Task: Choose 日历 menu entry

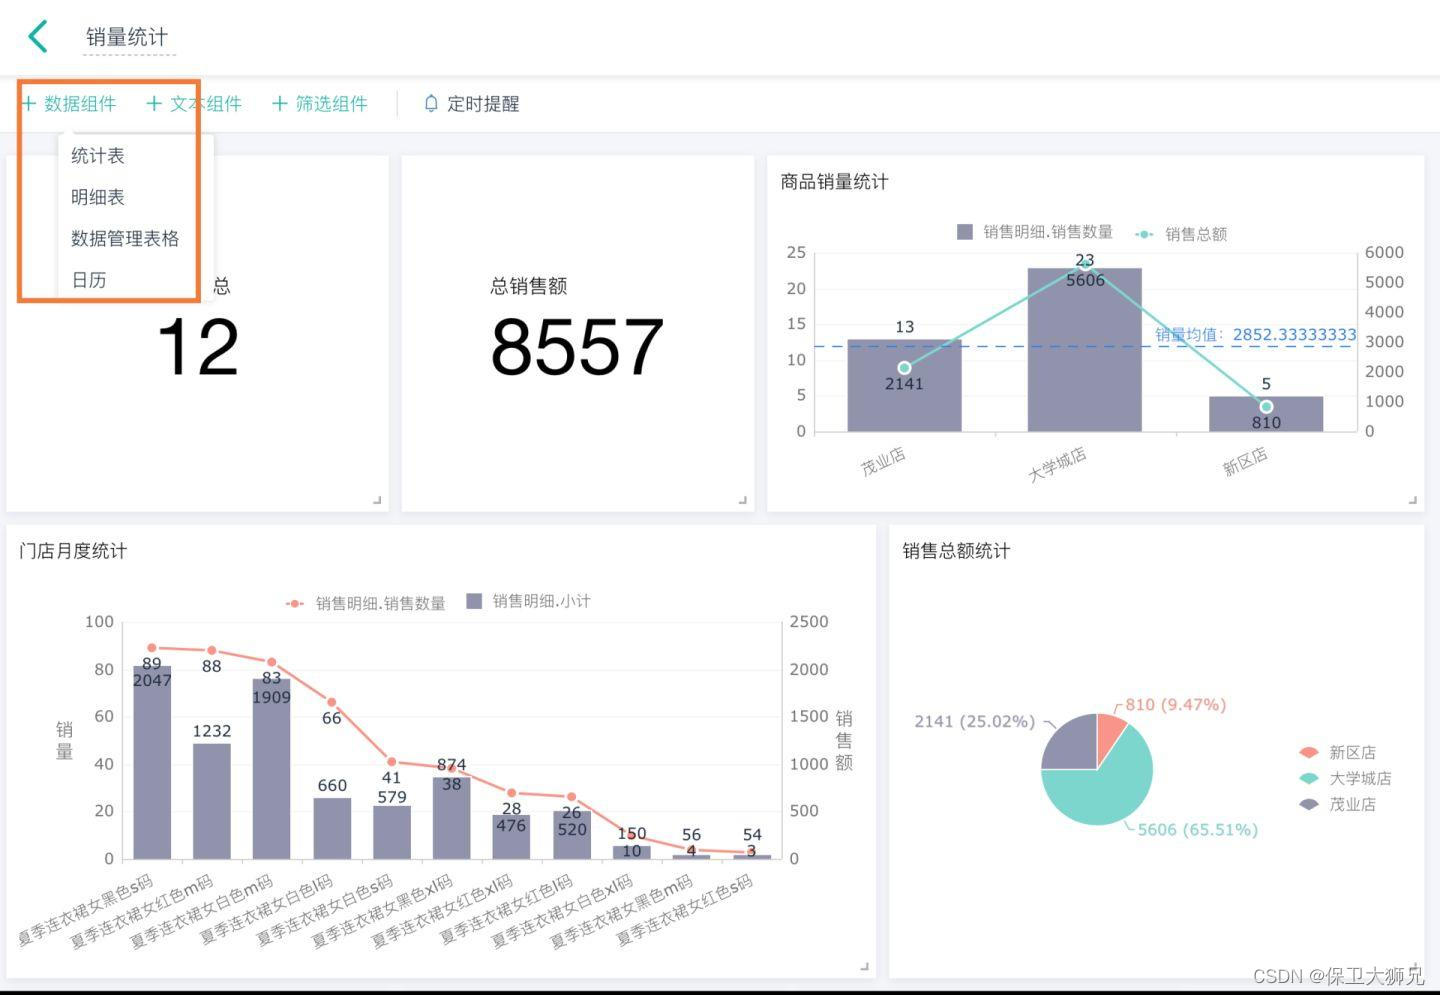Action: (89, 280)
